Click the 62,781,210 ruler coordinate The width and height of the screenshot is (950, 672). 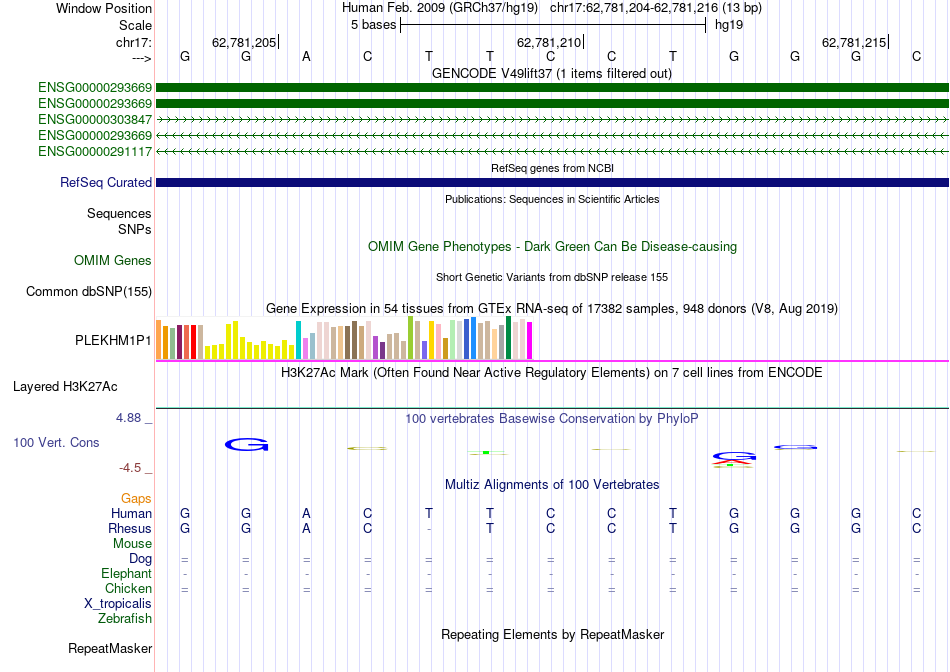coord(549,42)
